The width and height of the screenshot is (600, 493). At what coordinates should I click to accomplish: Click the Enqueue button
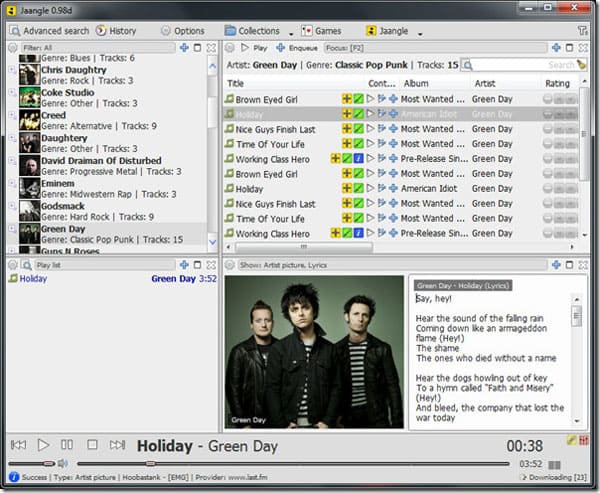coord(299,48)
